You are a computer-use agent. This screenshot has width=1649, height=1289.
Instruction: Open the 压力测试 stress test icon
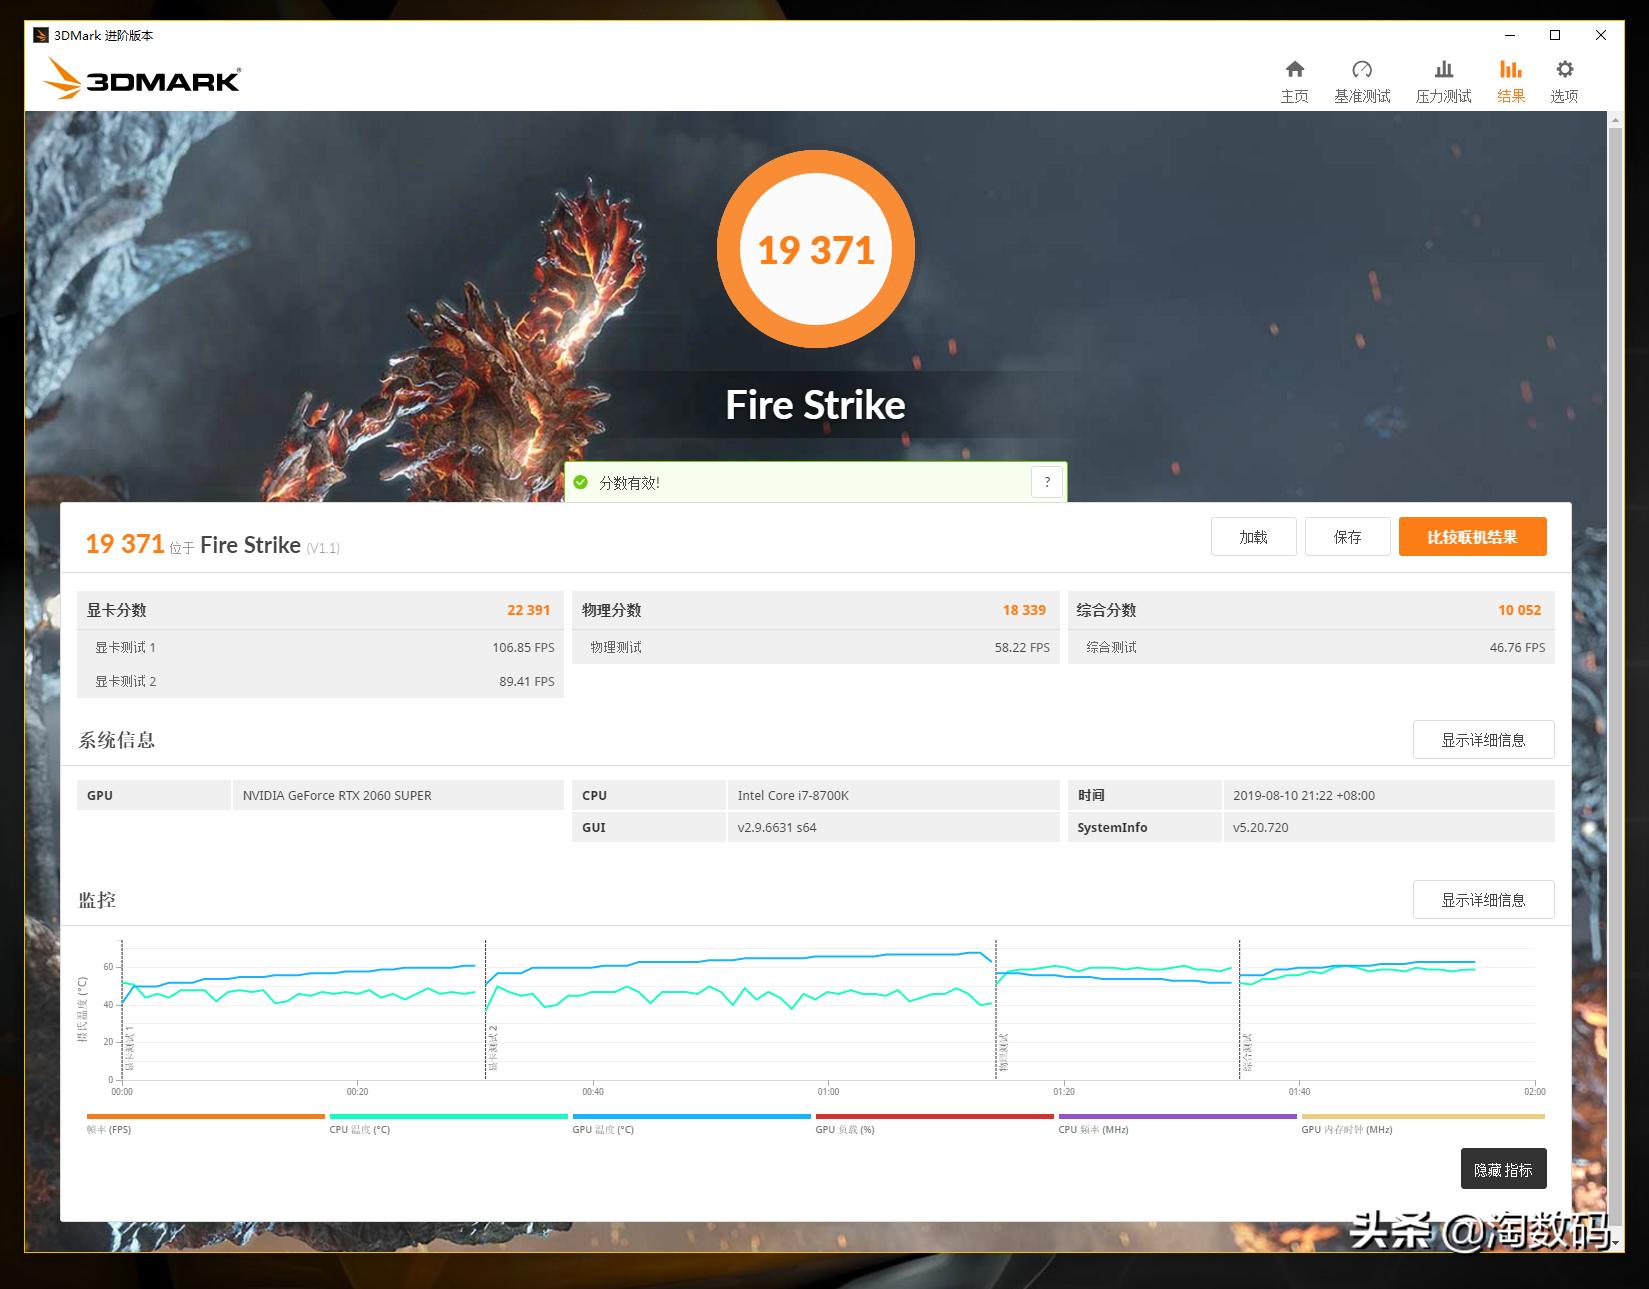(1442, 79)
